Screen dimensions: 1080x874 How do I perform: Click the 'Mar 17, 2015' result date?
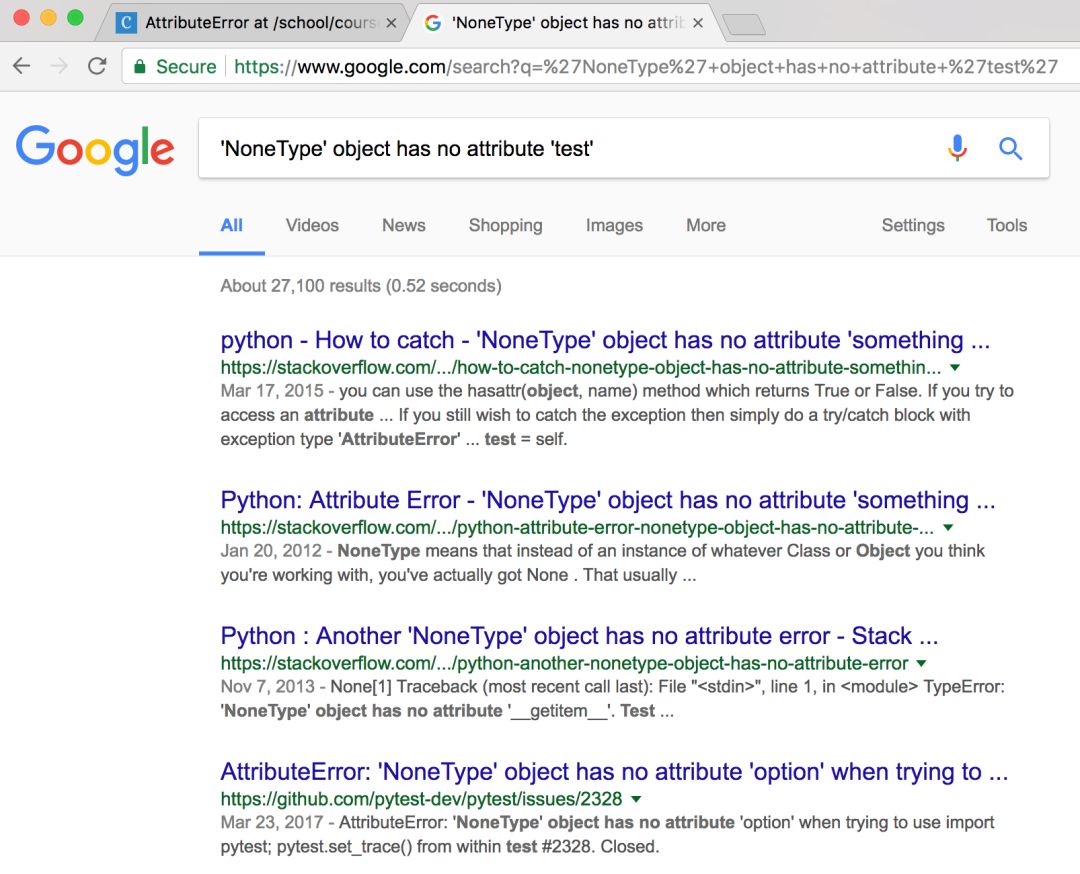pyautogui.click(x=271, y=391)
